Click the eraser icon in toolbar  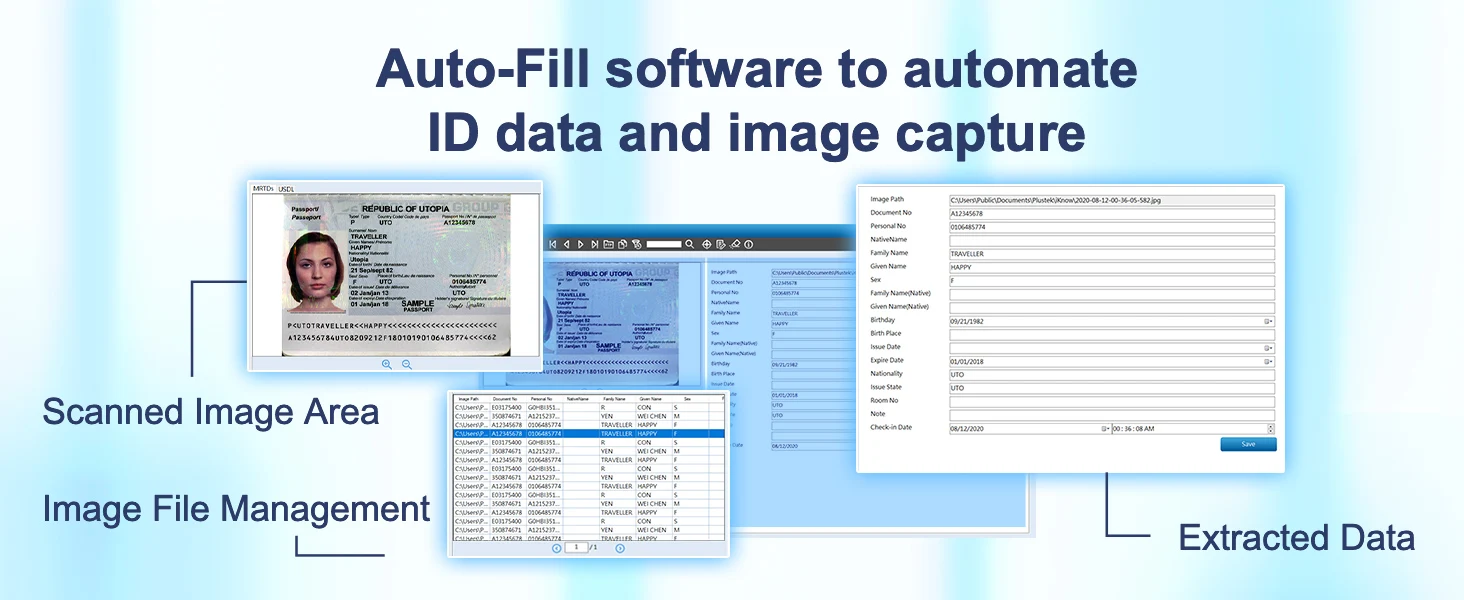coord(734,244)
